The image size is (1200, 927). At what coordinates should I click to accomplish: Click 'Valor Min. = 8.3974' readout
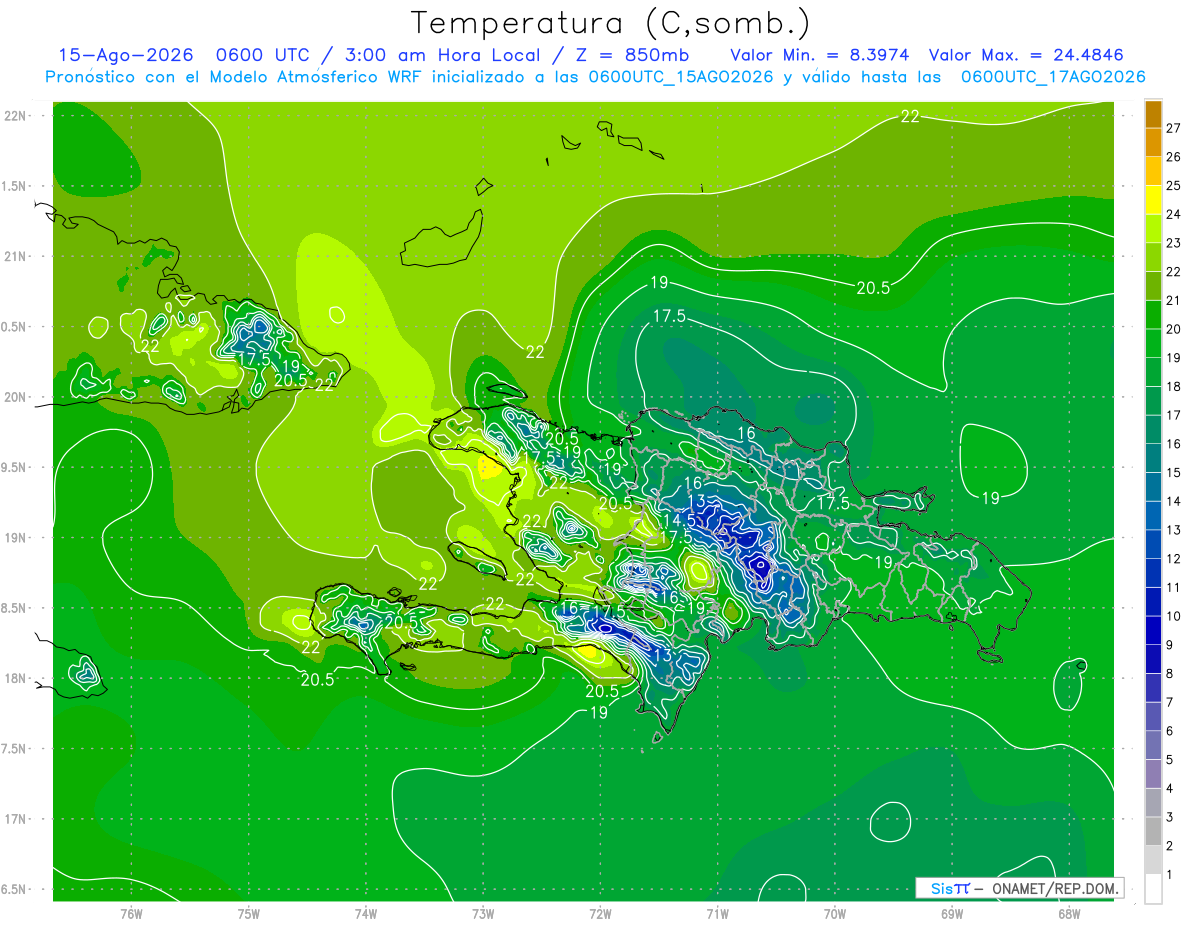pyautogui.click(x=819, y=55)
